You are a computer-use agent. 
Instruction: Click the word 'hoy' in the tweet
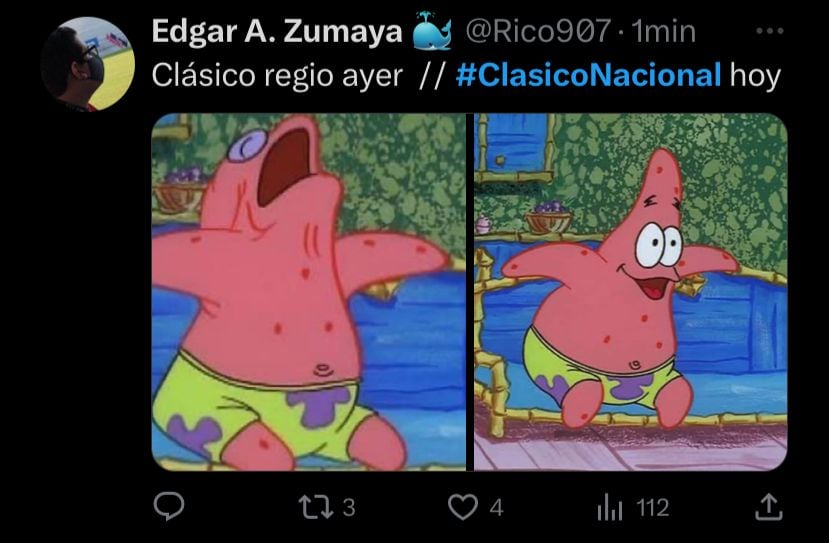[755, 76]
